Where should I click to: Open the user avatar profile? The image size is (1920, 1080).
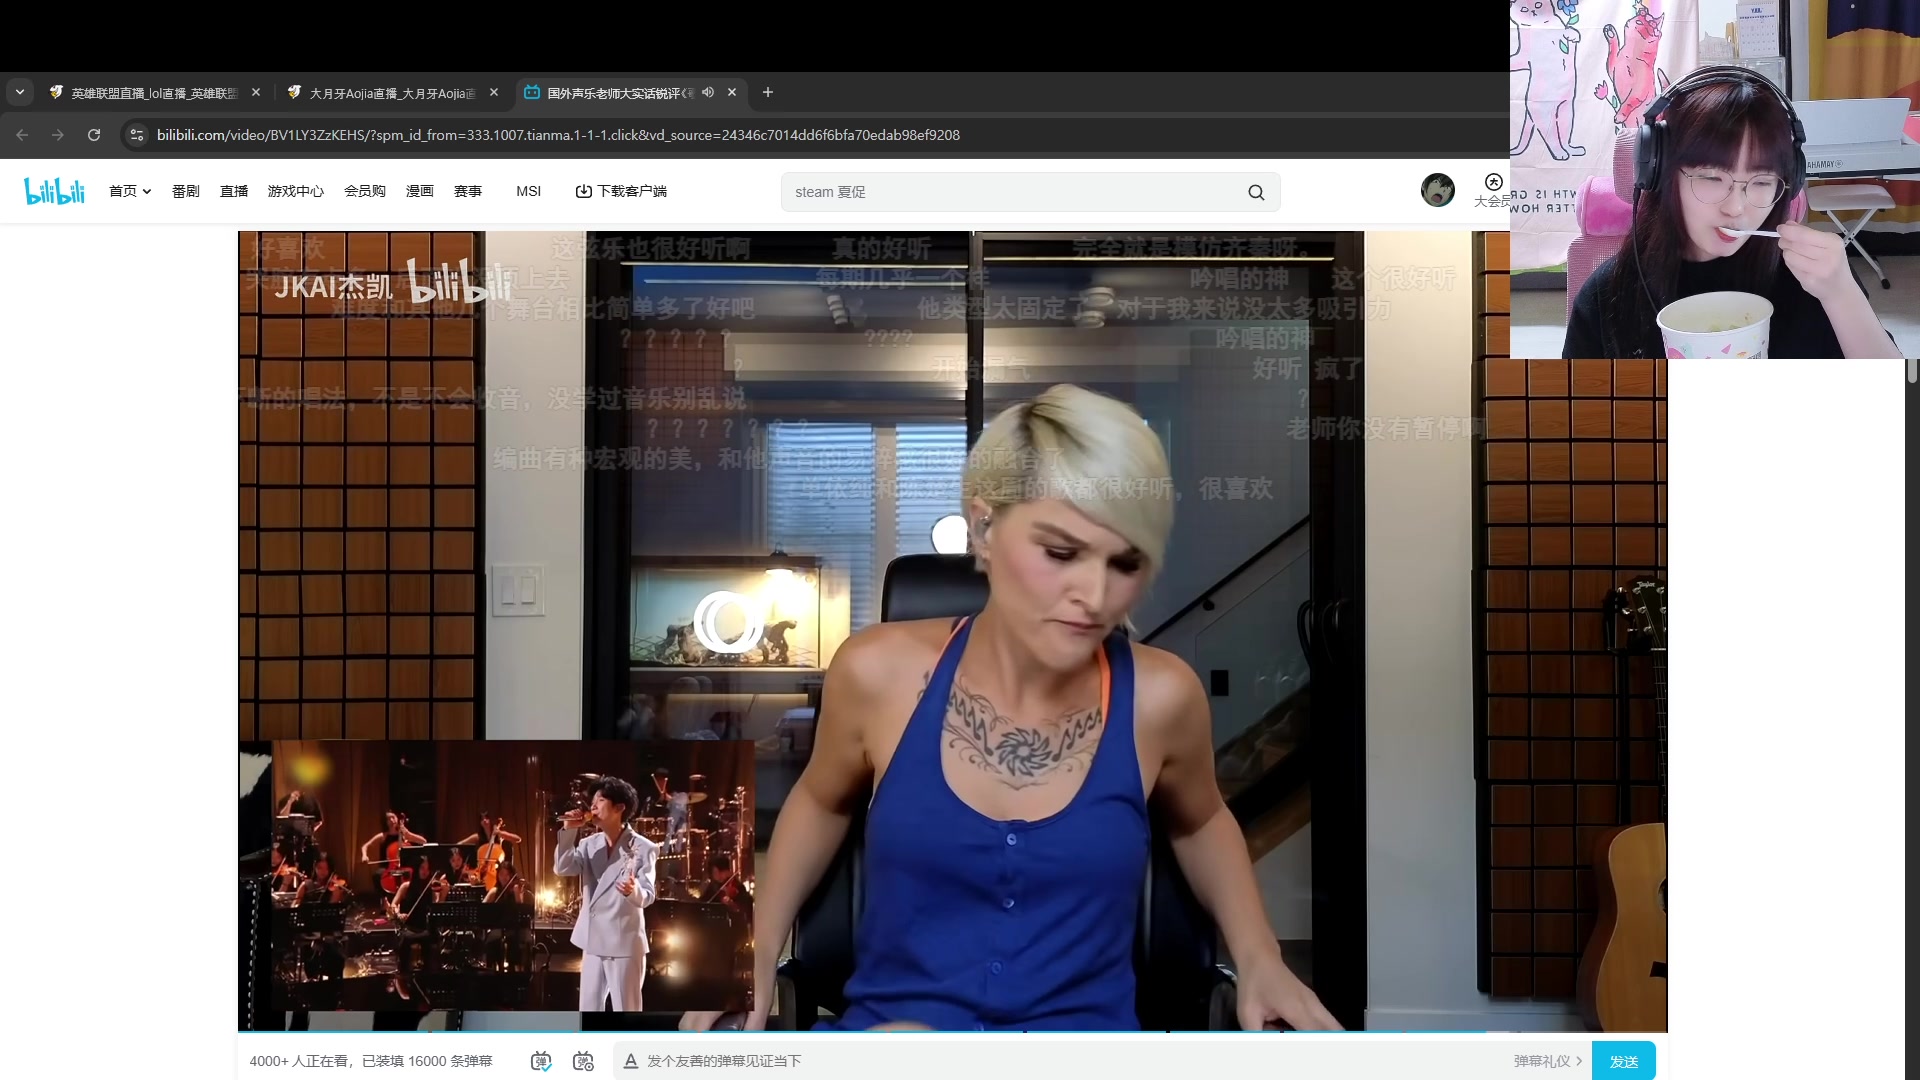pyautogui.click(x=1438, y=190)
